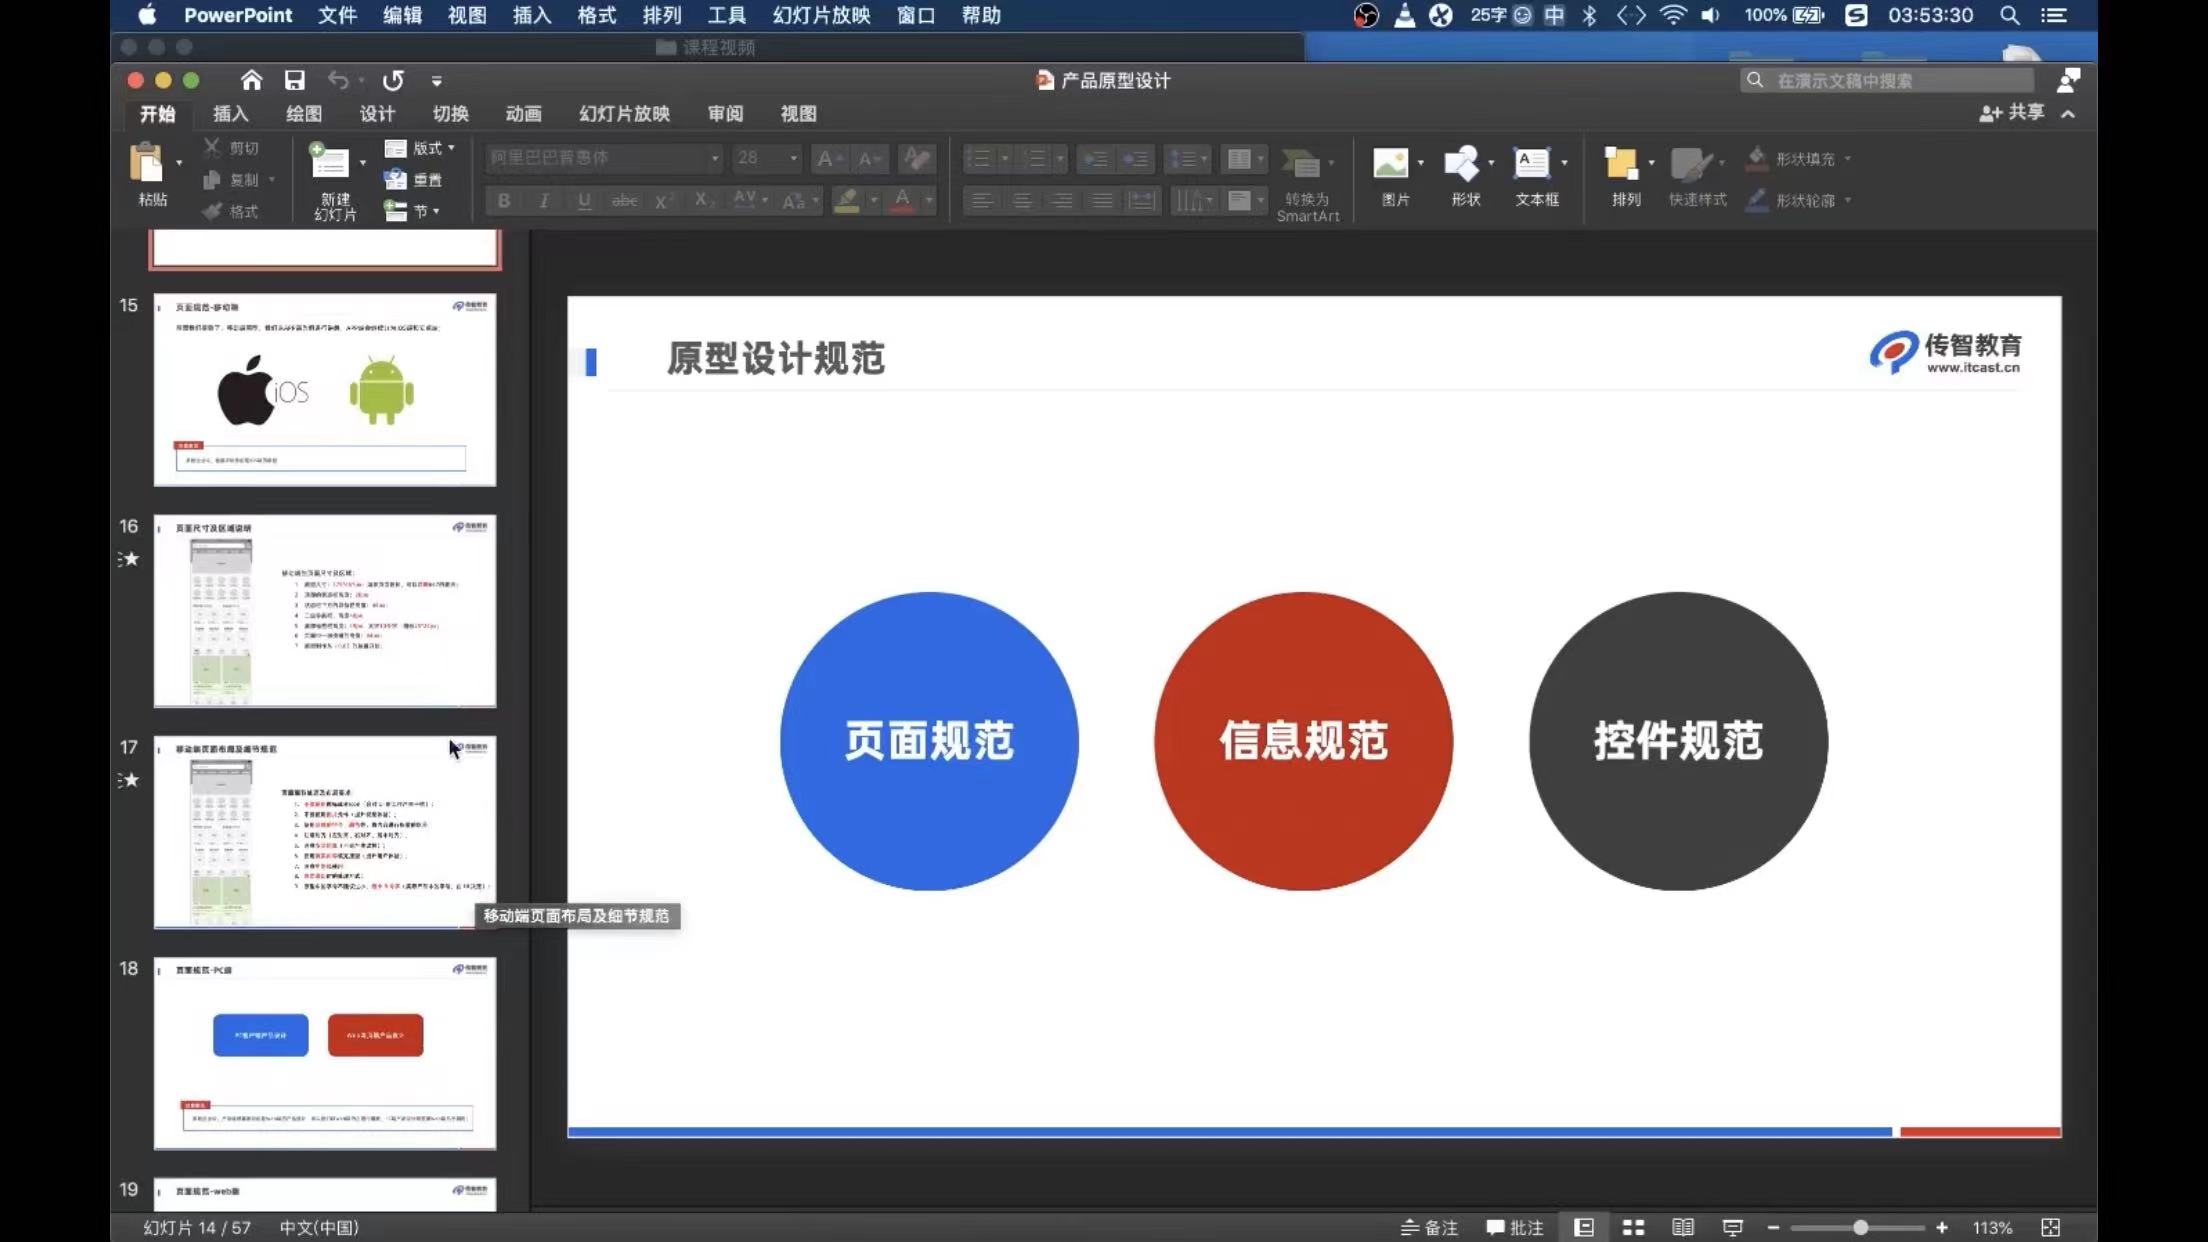2208x1242 pixels.
Task: Open the 幻灯片放映 menu in menu bar
Action: [x=821, y=15]
